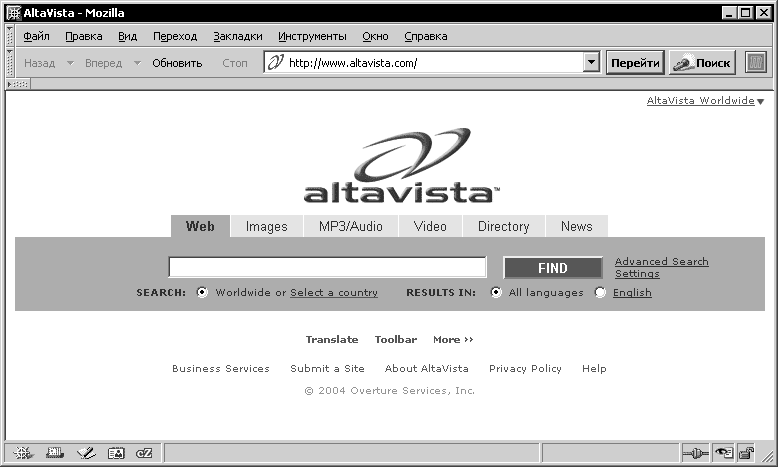Collapse the menu bar grippy

(9, 36)
